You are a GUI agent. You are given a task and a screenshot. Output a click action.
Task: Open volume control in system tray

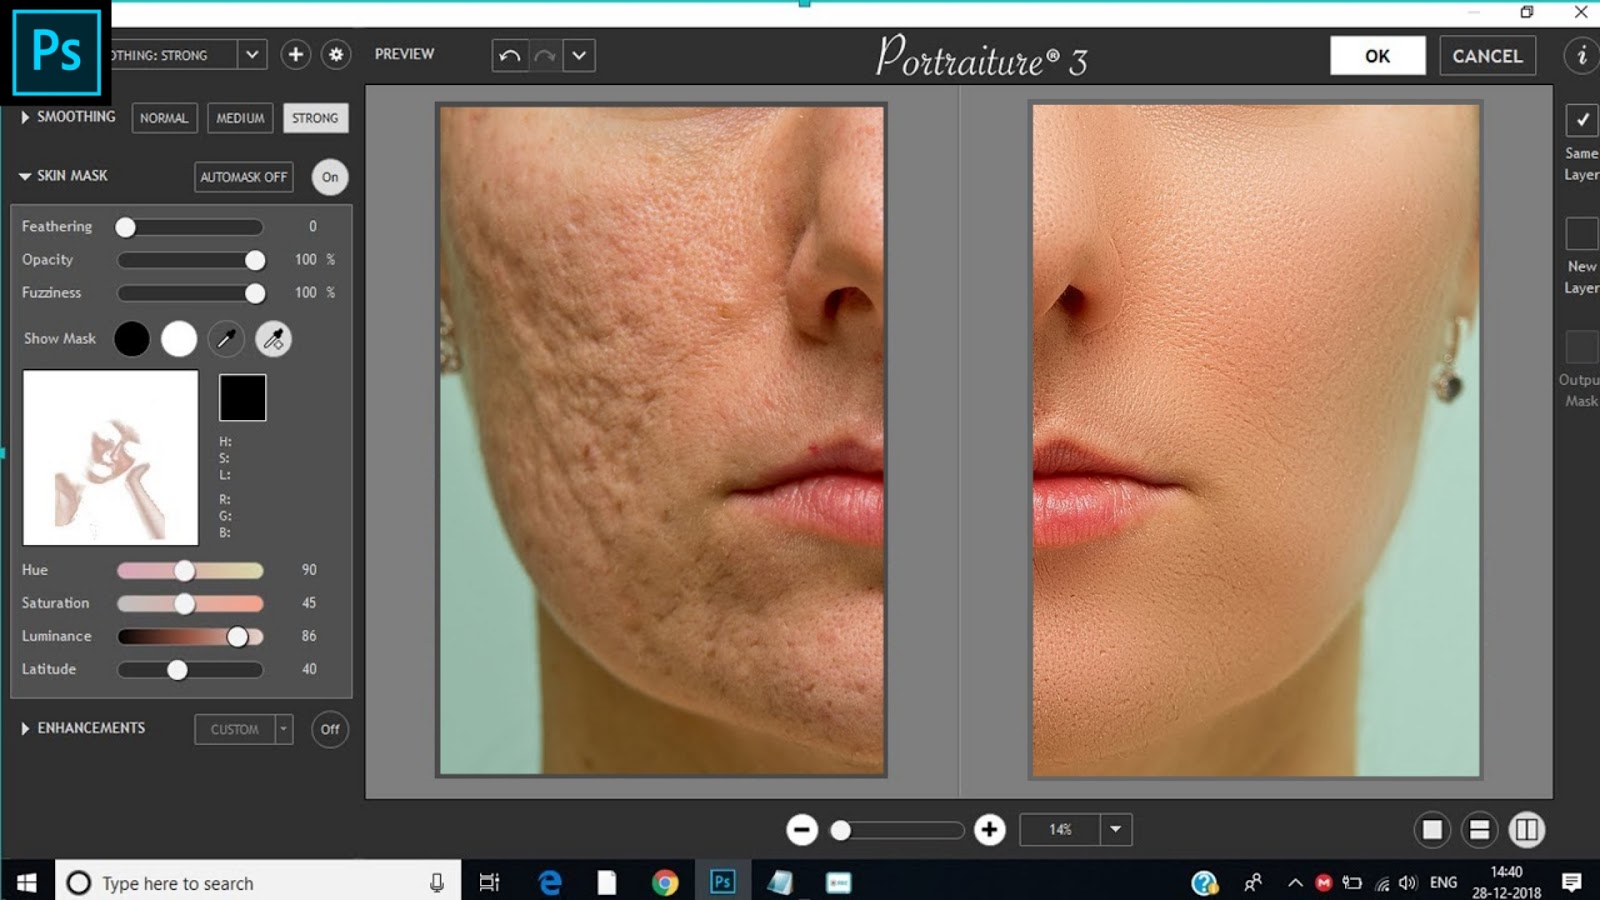tap(1408, 883)
